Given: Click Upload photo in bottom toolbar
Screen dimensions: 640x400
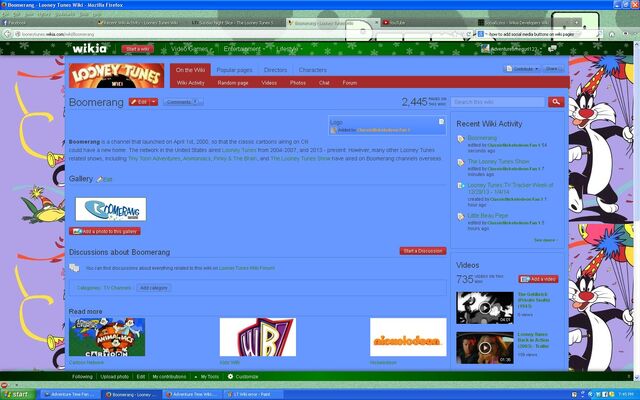Looking at the screenshot, I should pyautogui.click(x=114, y=377).
